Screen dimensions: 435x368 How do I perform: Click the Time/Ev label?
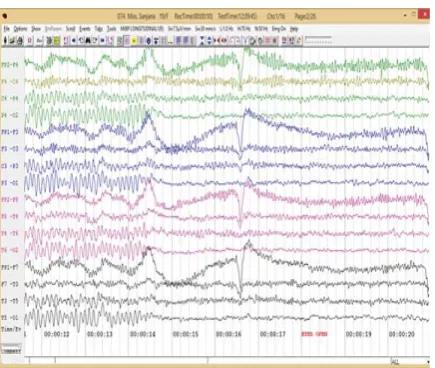tap(11, 329)
